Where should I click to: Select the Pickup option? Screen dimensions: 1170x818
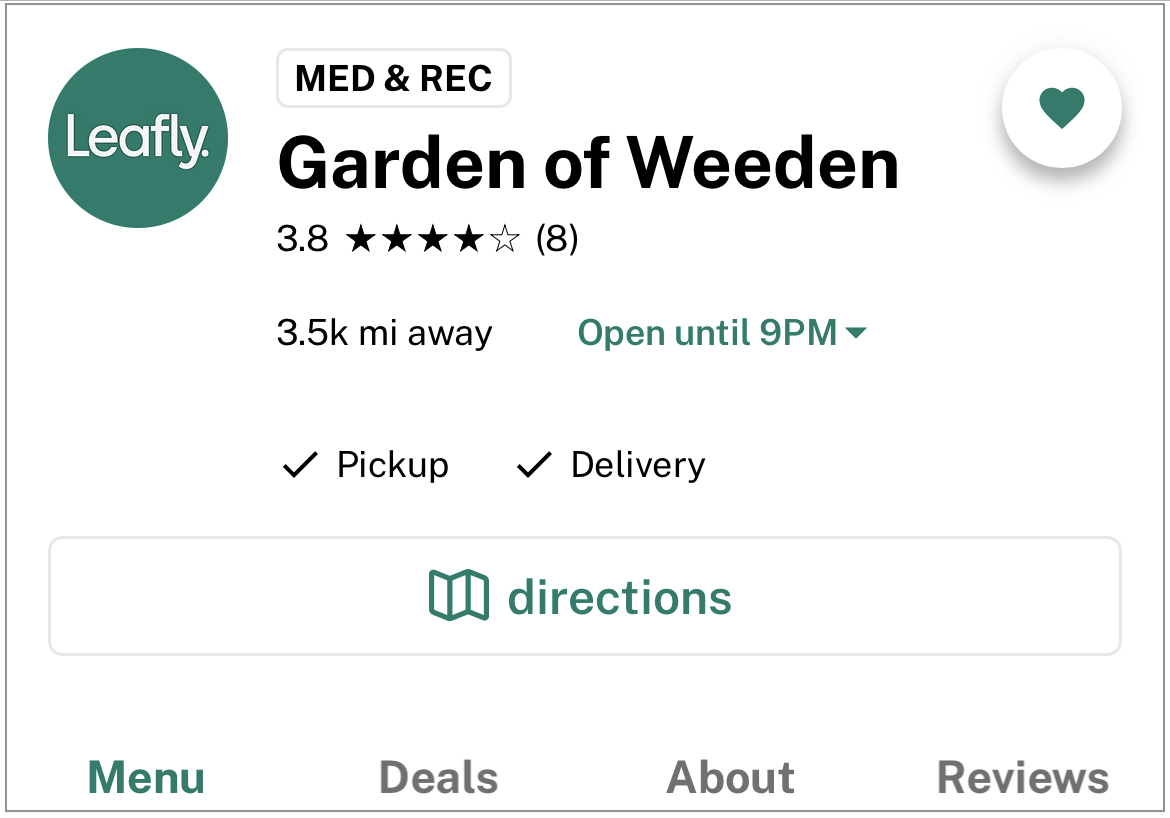coord(366,465)
